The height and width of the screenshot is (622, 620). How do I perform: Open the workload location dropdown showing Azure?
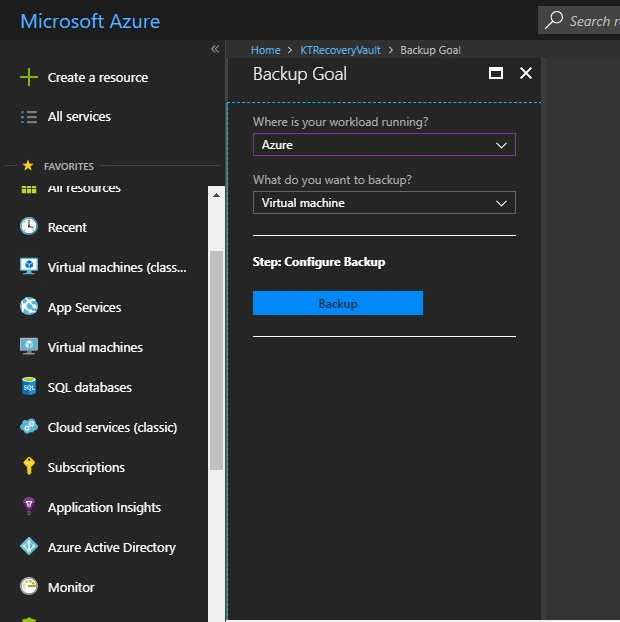384,145
